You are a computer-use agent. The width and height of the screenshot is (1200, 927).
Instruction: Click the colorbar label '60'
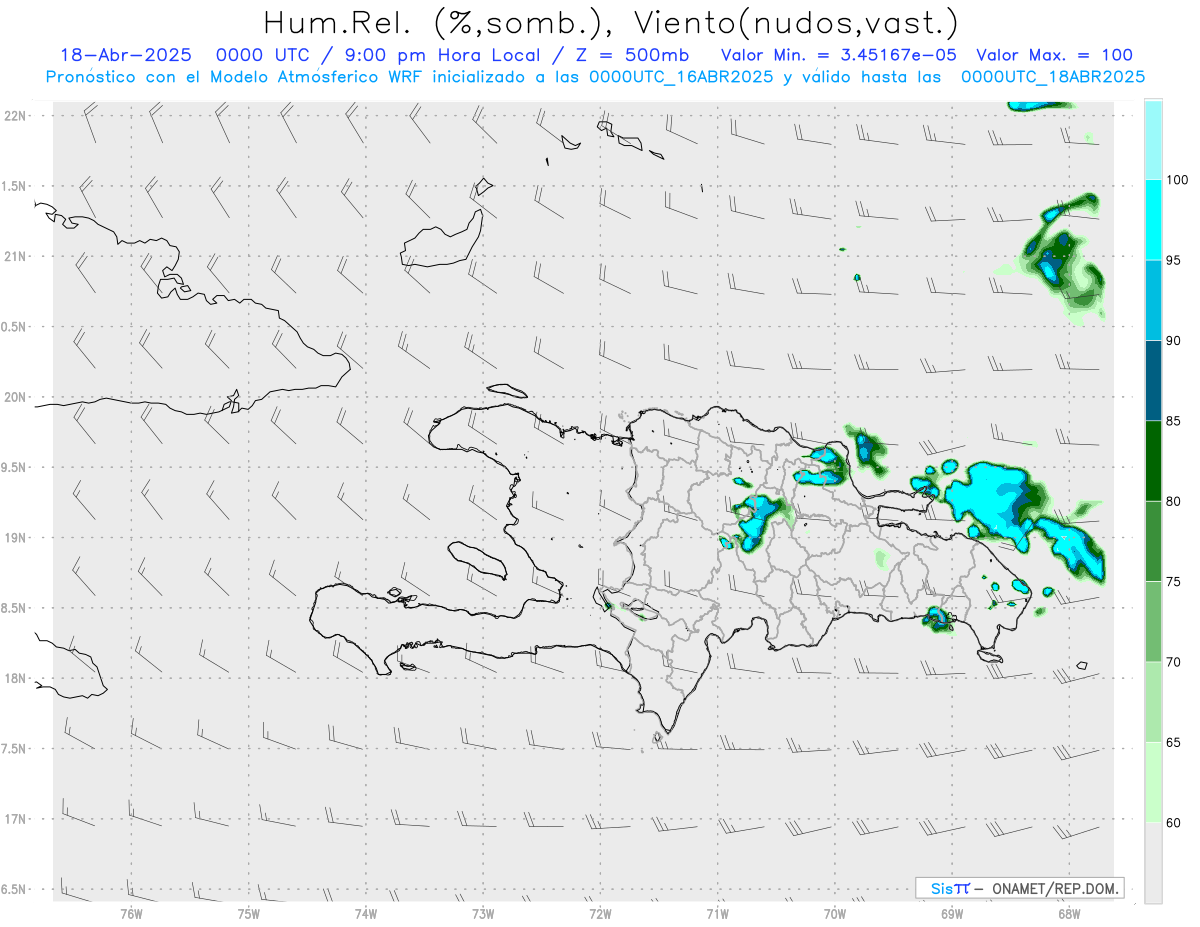pos(1174,822)
